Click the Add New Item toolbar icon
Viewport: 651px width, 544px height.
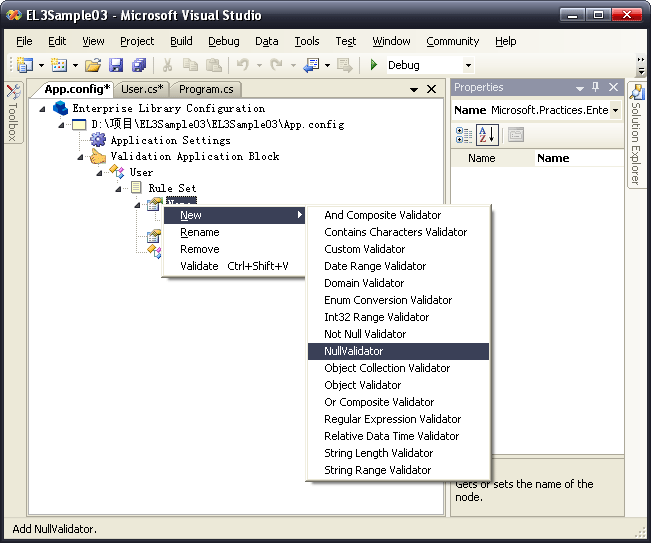point(59,65)
